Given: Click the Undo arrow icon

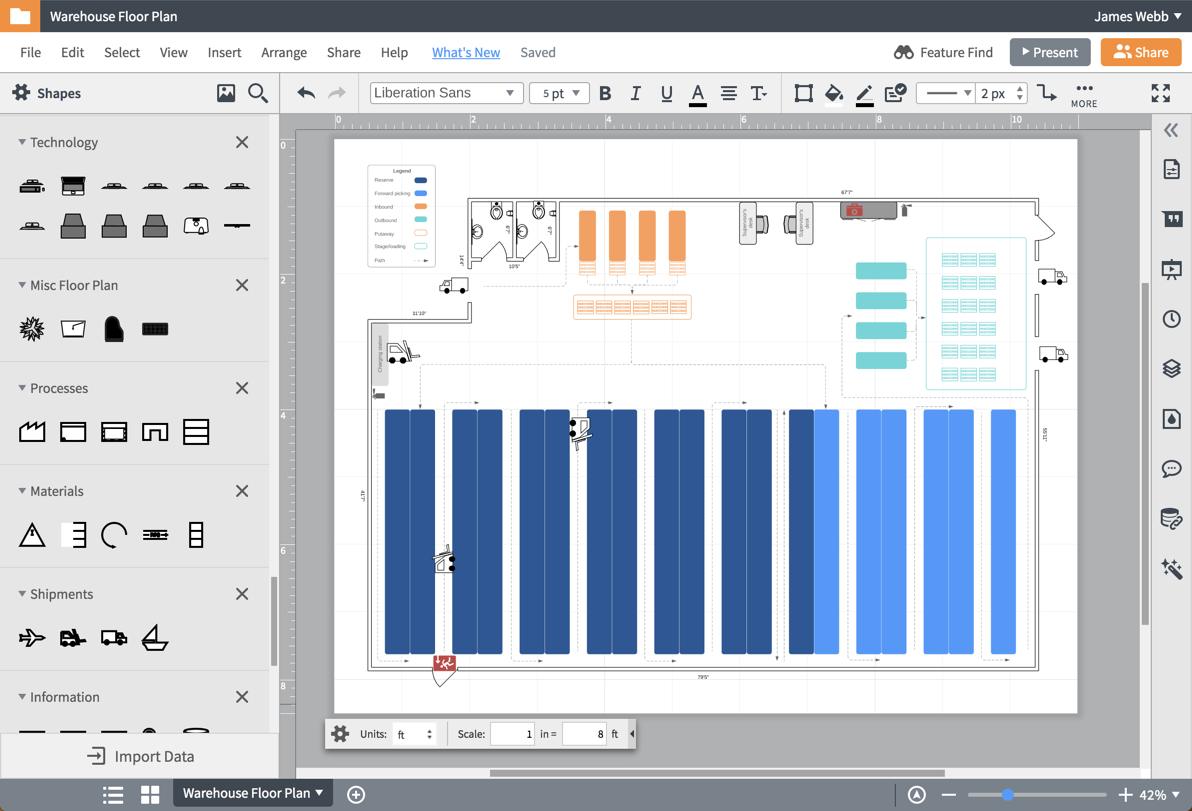Looking at the screenshot, I should pyautogui.click(x=306, y=93).
